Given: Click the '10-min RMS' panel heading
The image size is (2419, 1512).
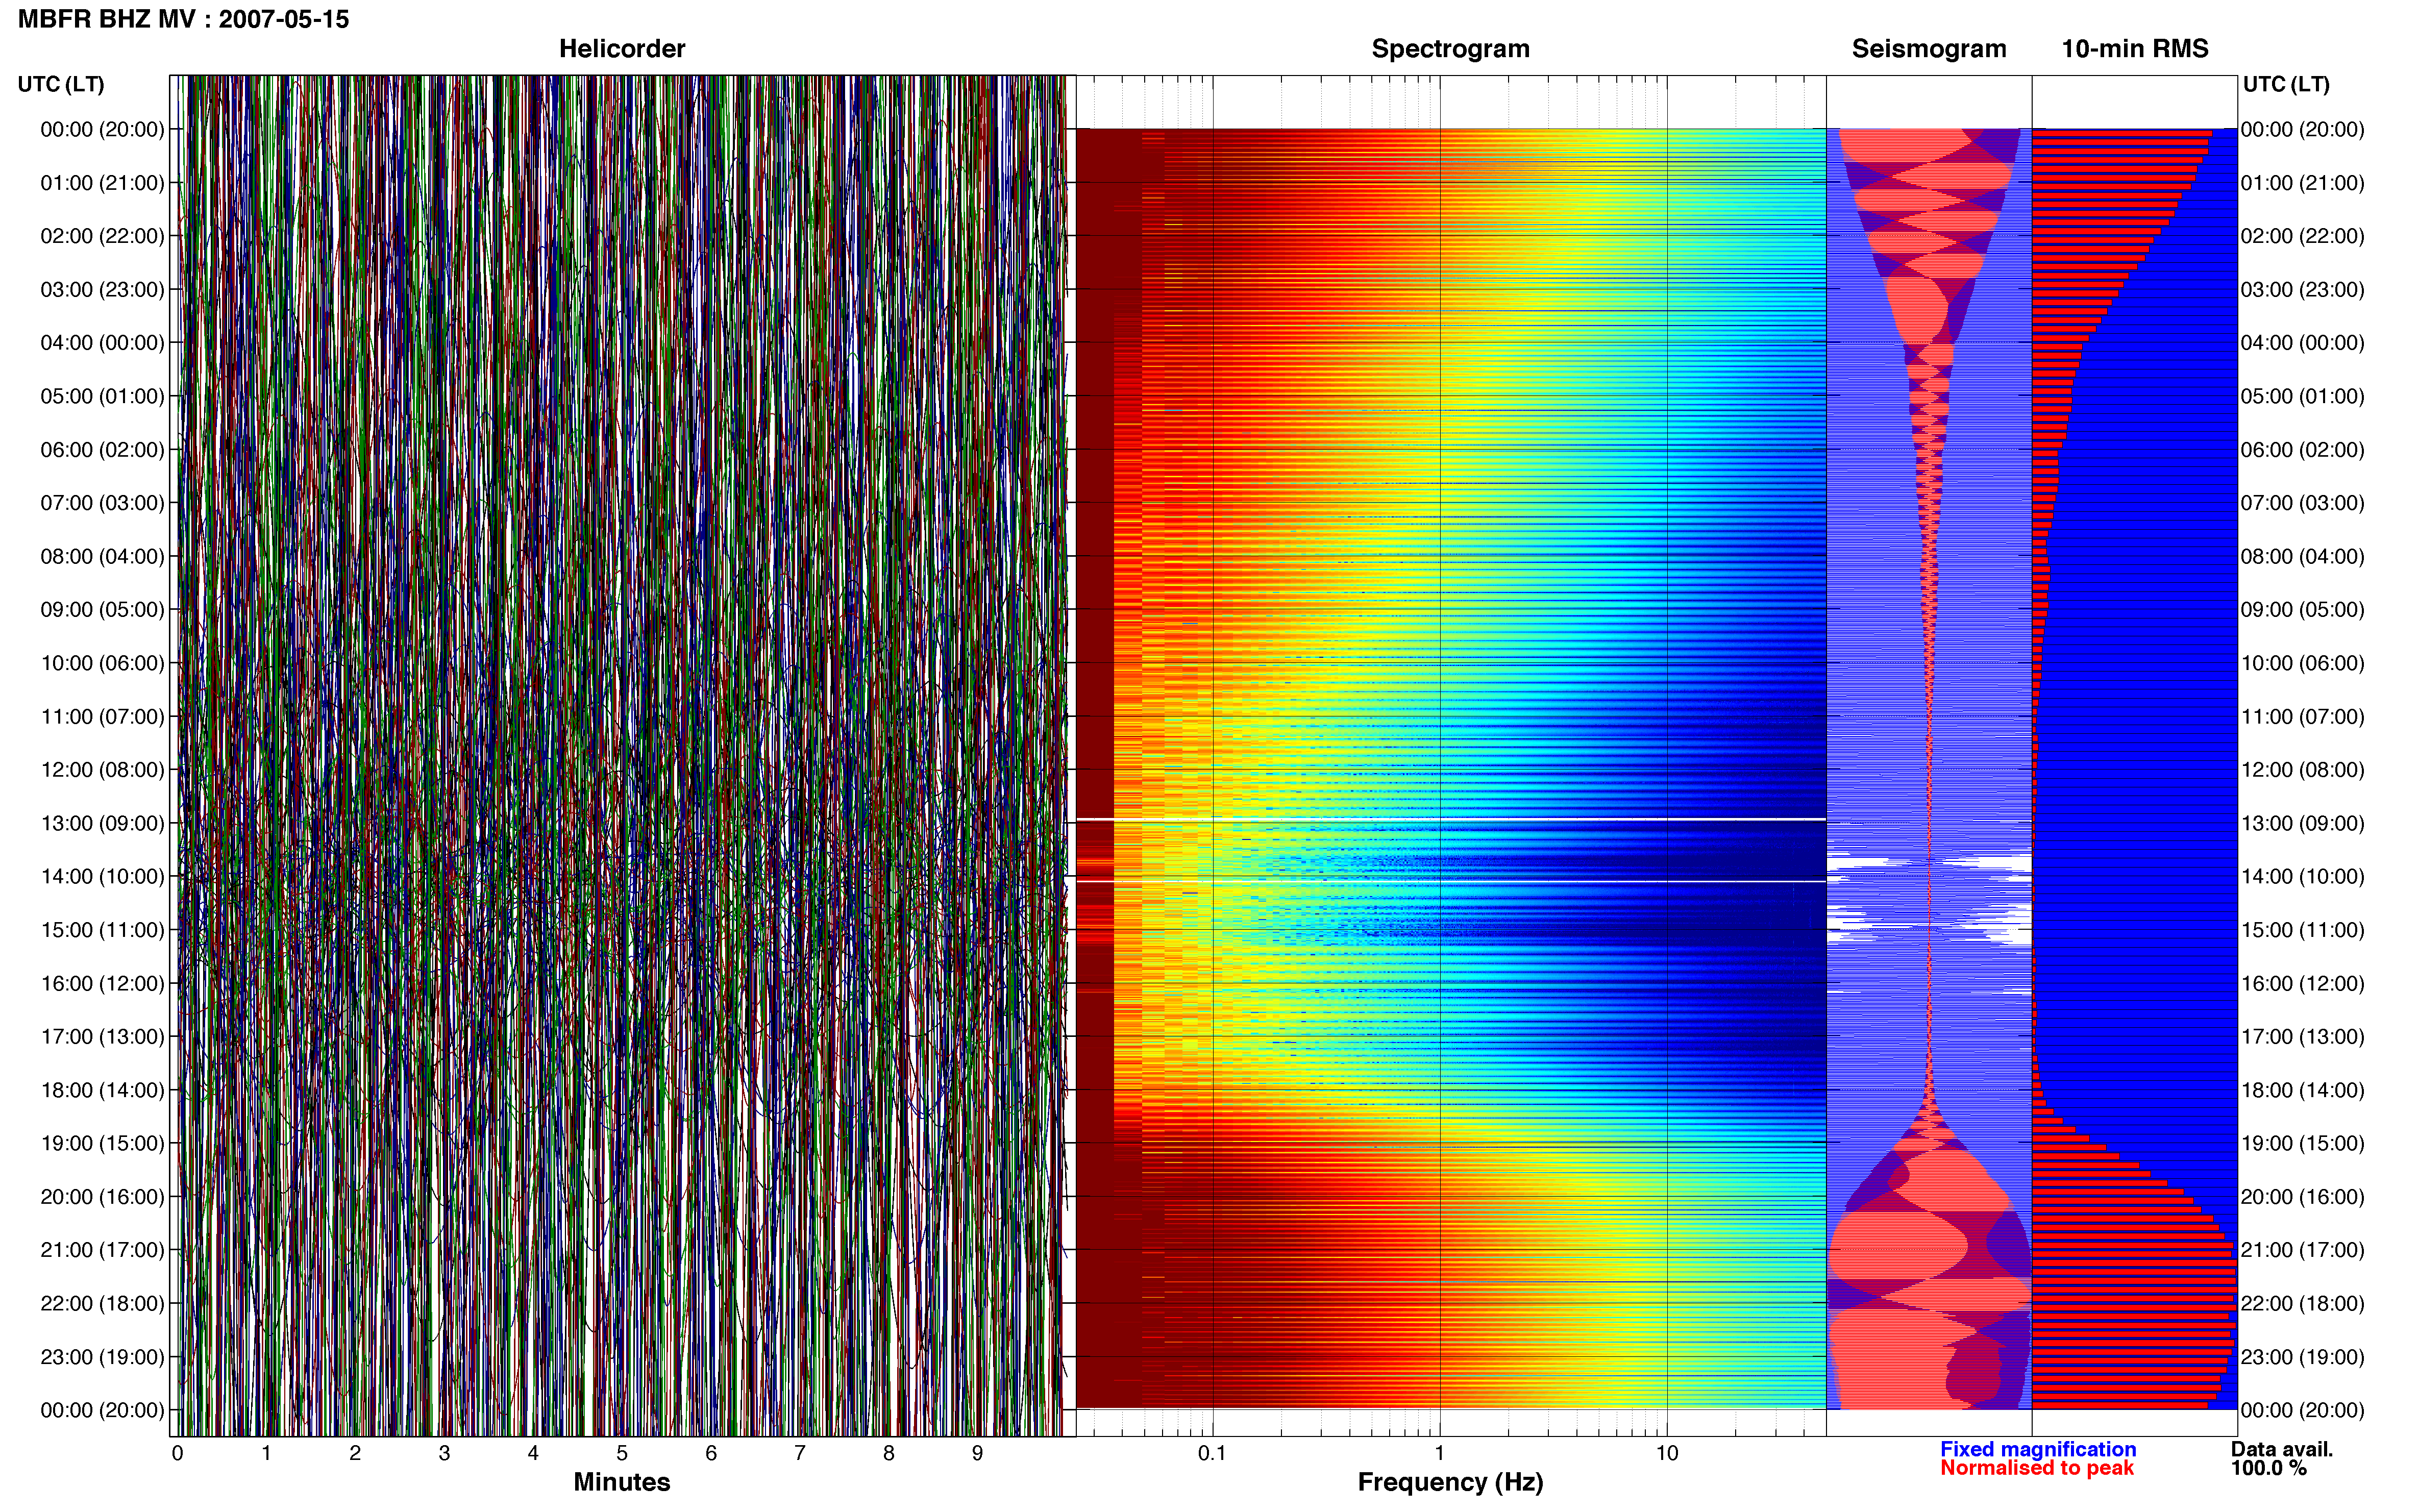Looking at the screenshot, I should click(x=2135, y=49).
